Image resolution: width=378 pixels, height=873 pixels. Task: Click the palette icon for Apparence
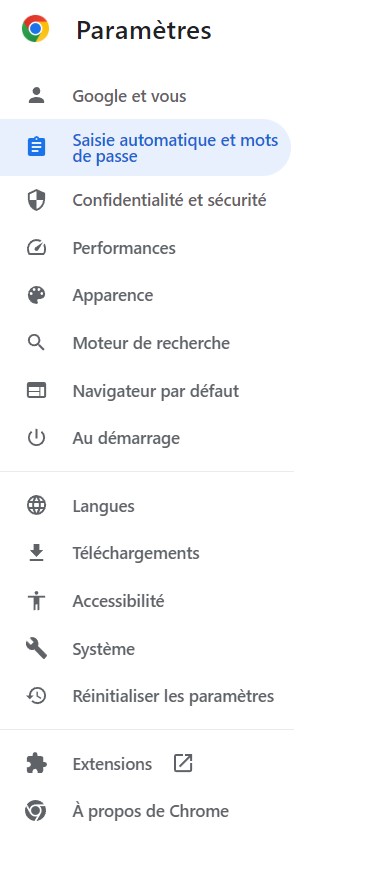coord(36,295)
